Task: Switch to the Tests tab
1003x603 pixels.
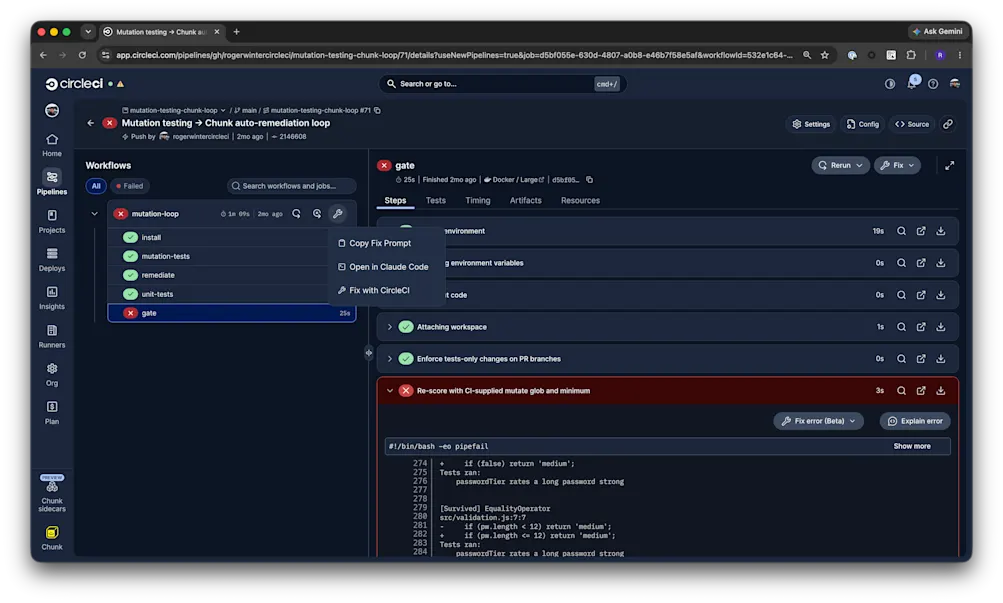Action: point(436,200)
